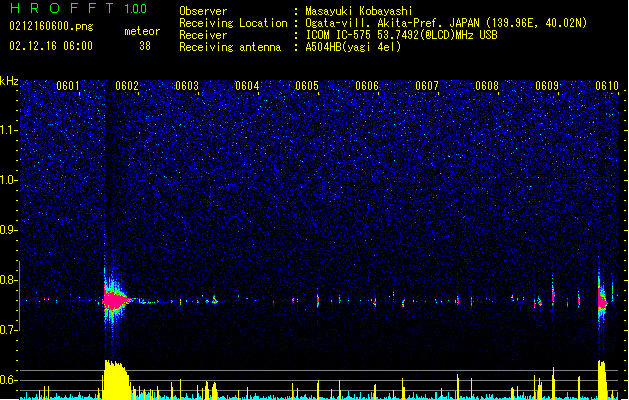The image size is (629, 400).
Task: Click the date stamp 02.12.16 06:00
Action: (51, 46)
